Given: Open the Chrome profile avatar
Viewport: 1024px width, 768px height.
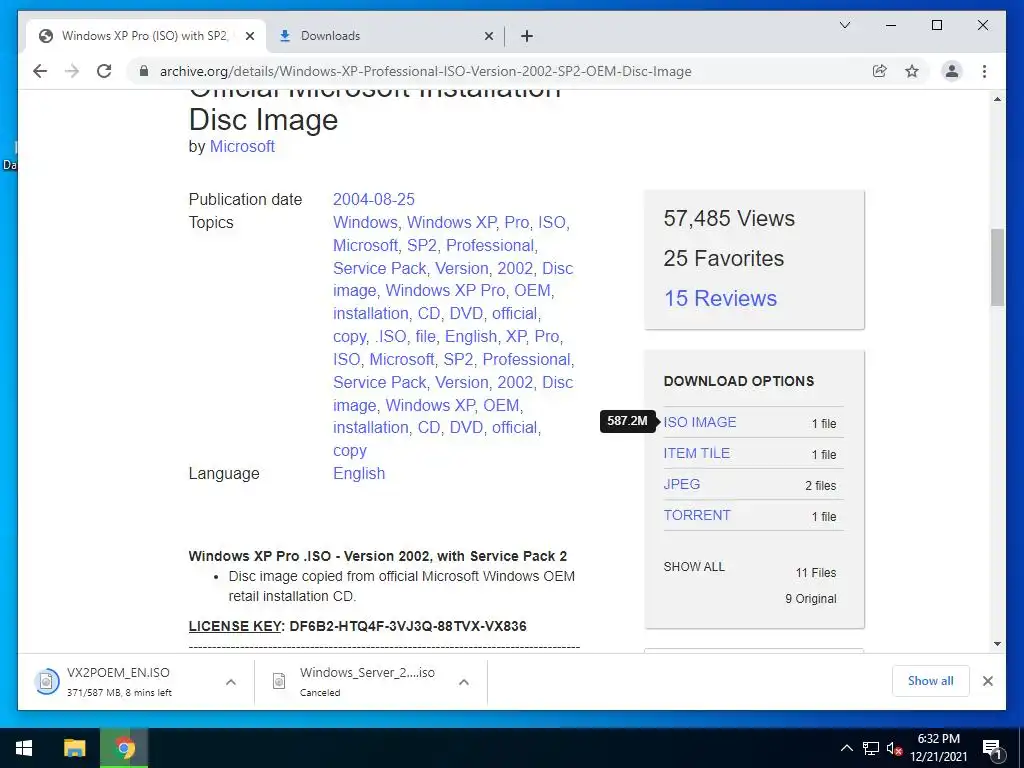Looking at the screenshot, I should pyautogui.click(x=952, y=71).
